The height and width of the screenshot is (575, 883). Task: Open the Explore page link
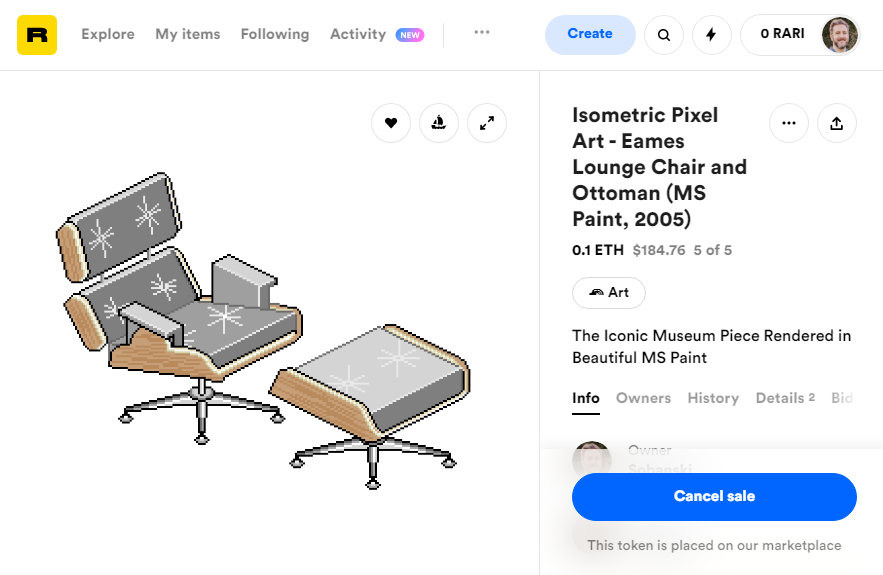click(x=108, y=34)
